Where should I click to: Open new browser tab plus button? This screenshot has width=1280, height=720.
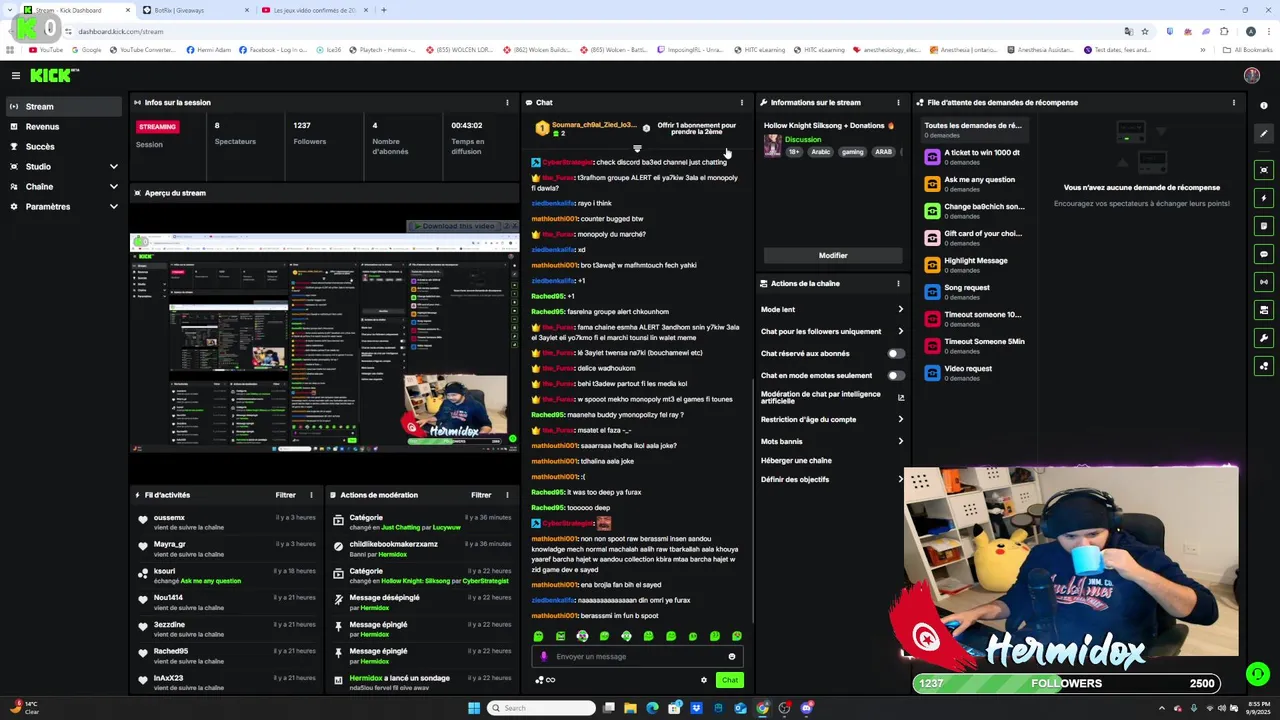click(x=384, y=10)
